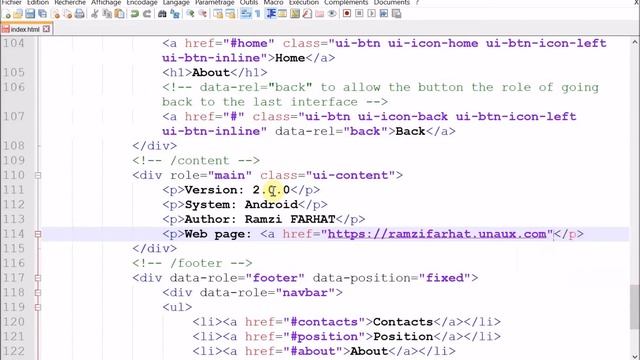Open the Recherche menu
This screenshot has height=360, width=640.
pyautogui.click(x=70, y=2)
